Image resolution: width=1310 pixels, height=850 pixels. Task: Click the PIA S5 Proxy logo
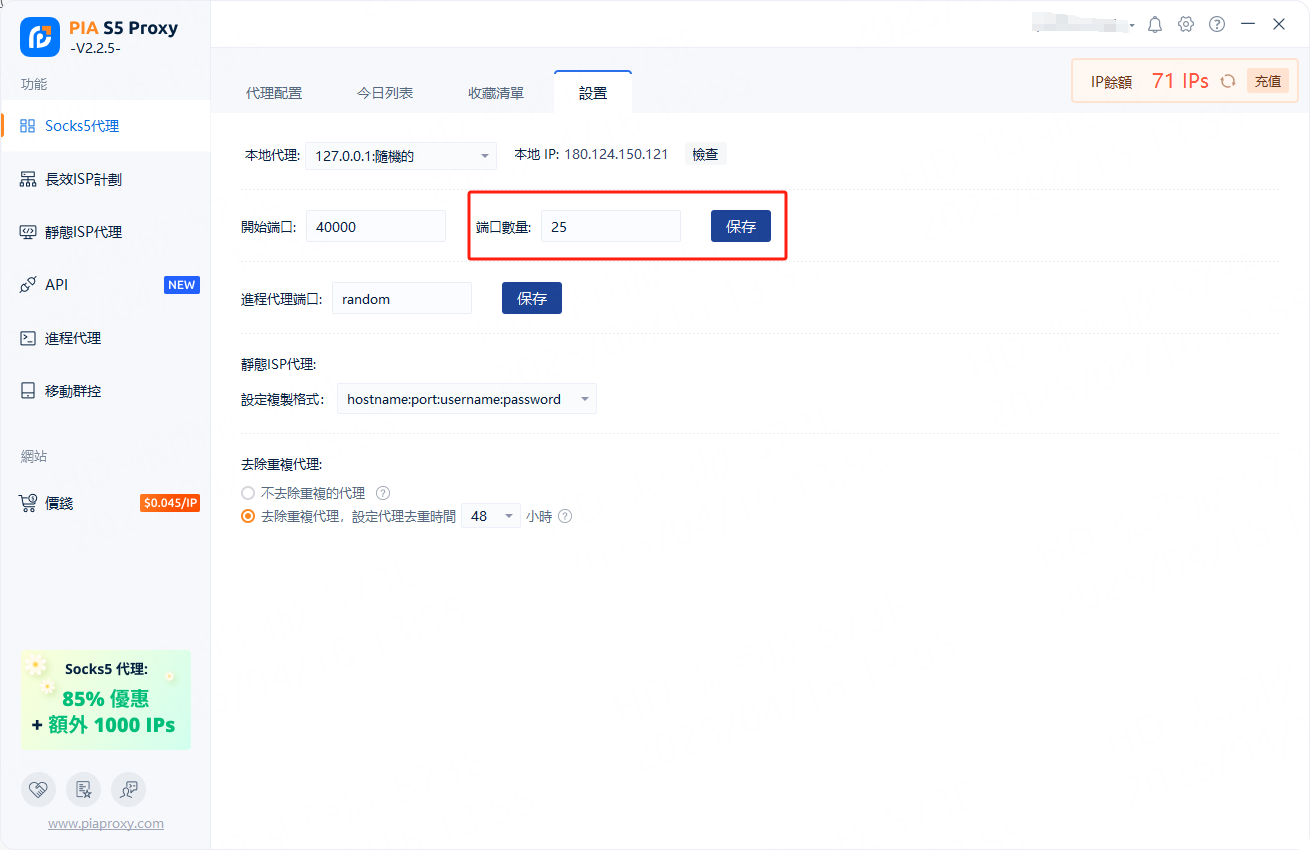click(x=40, y=37)
